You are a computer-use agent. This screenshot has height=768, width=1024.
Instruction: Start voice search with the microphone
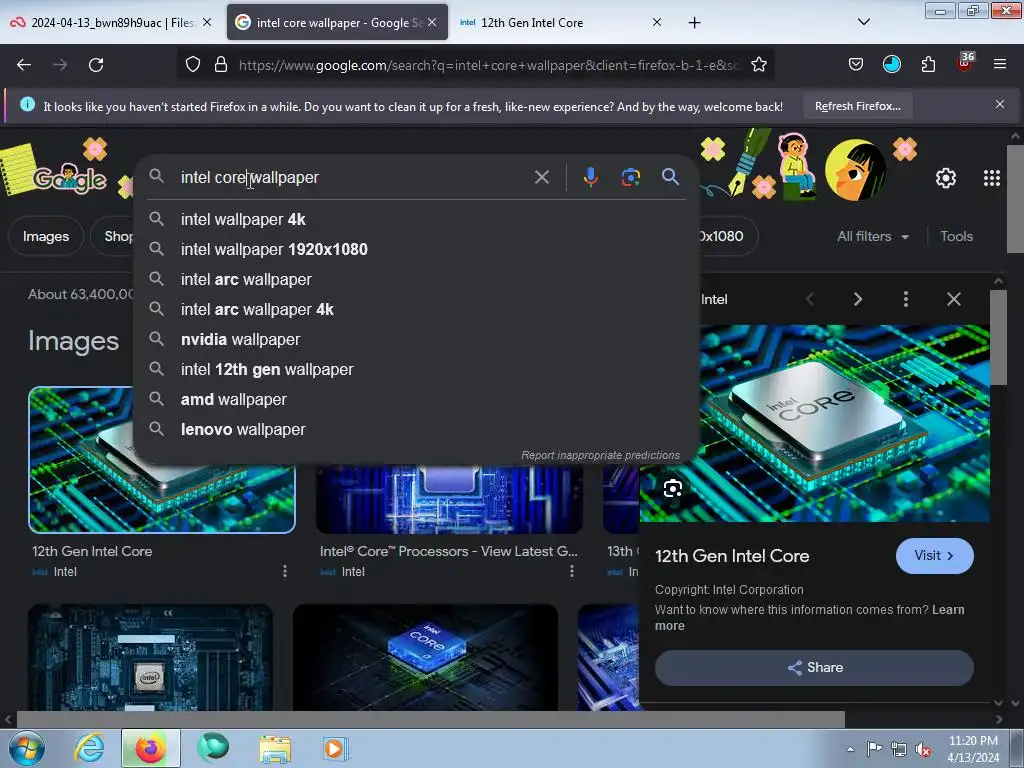[x=590, y=177]
